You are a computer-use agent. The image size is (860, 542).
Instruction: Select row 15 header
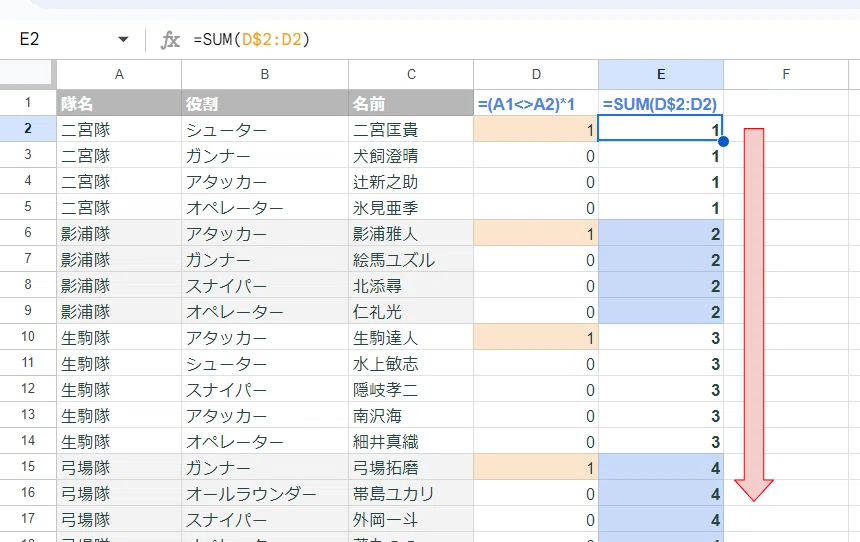[28, 466]
